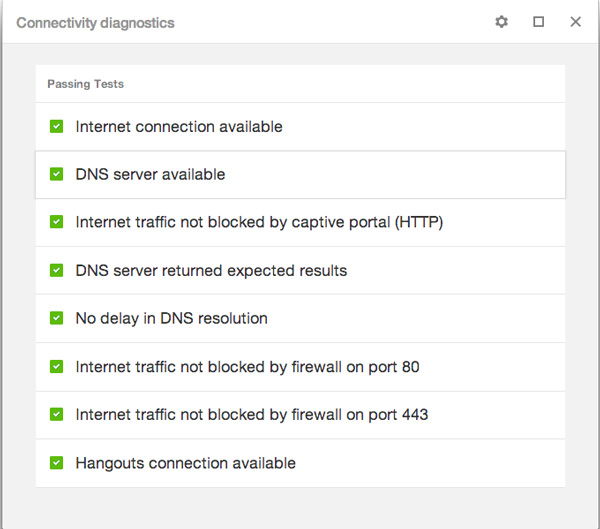Expand Hangouts connection available test

186,463
